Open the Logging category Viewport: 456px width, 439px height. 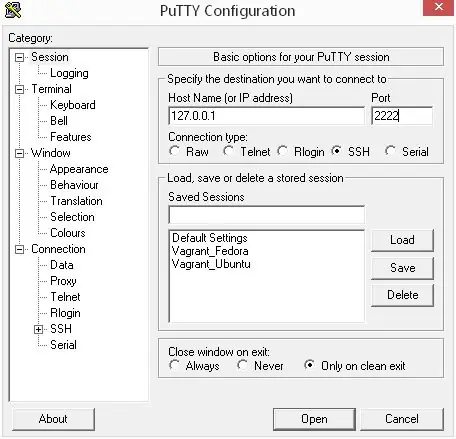69,73
